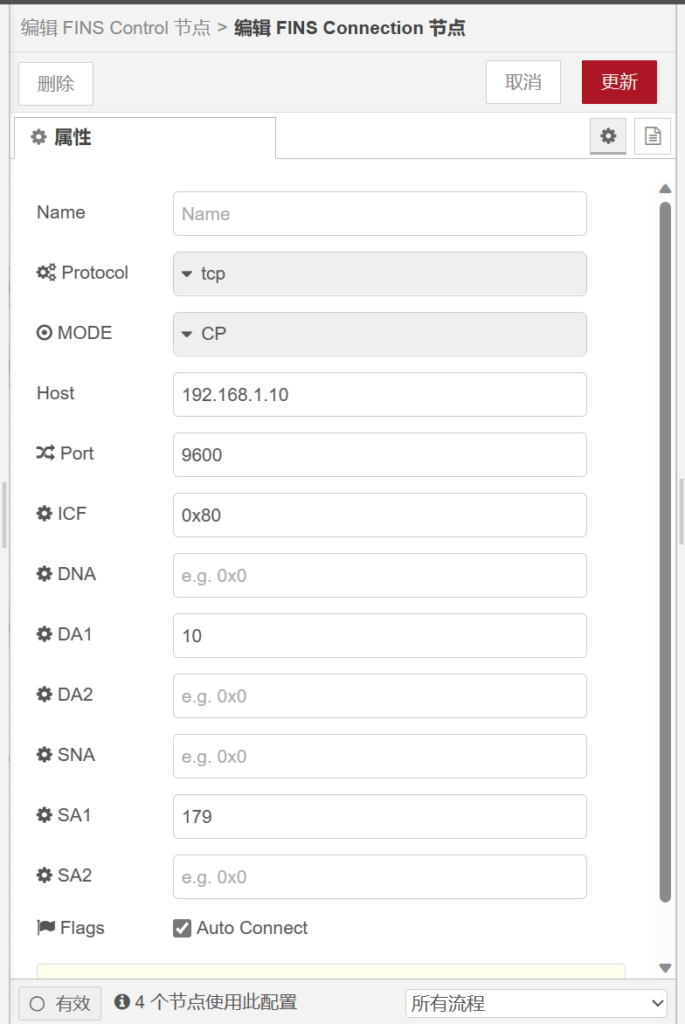Screen dimensions: 685x1024
Task: Click the info icon near node usage count
Action: click(x=122, y=1002)
